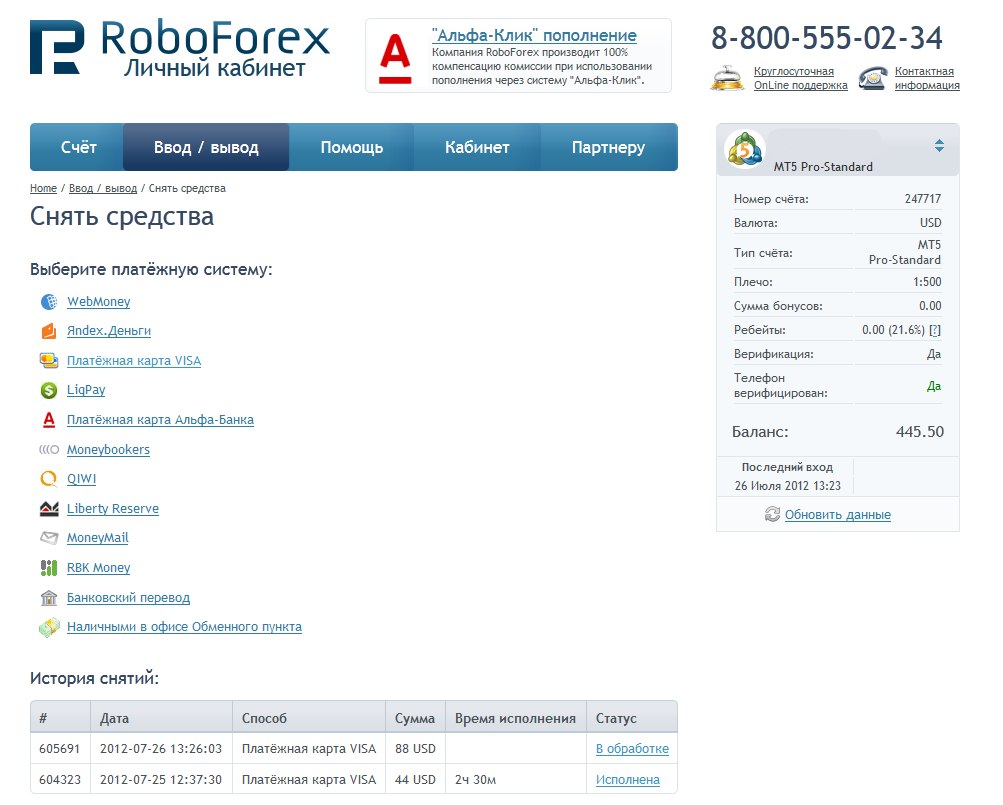Select Moneybookers payment link

pos(108,450)
